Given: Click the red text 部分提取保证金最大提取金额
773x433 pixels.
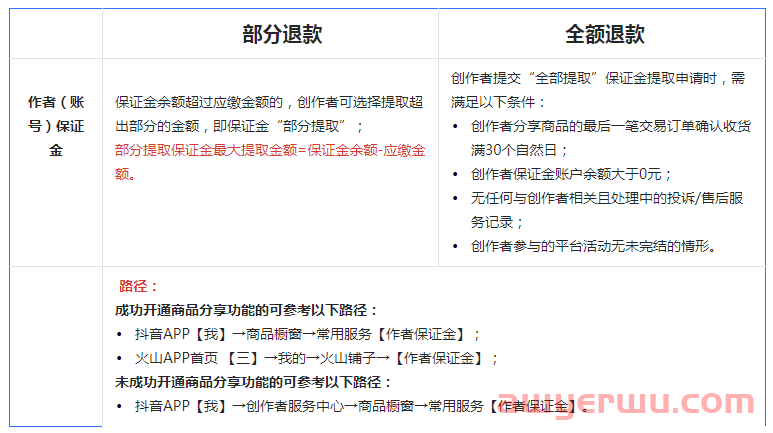Looking at the screenshot, I should [270, 162].
